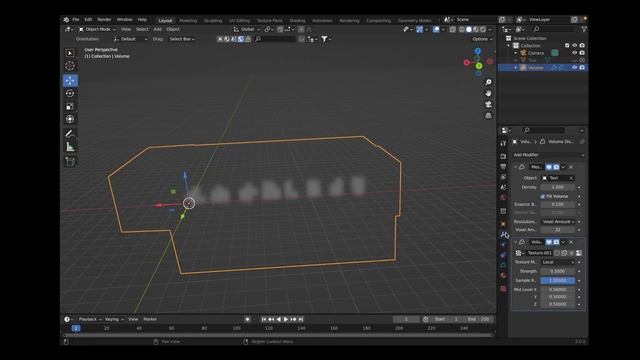This screenshot has height=360, width=640.
Task: Open the Options dropdown
Action: tap(482, 39)
